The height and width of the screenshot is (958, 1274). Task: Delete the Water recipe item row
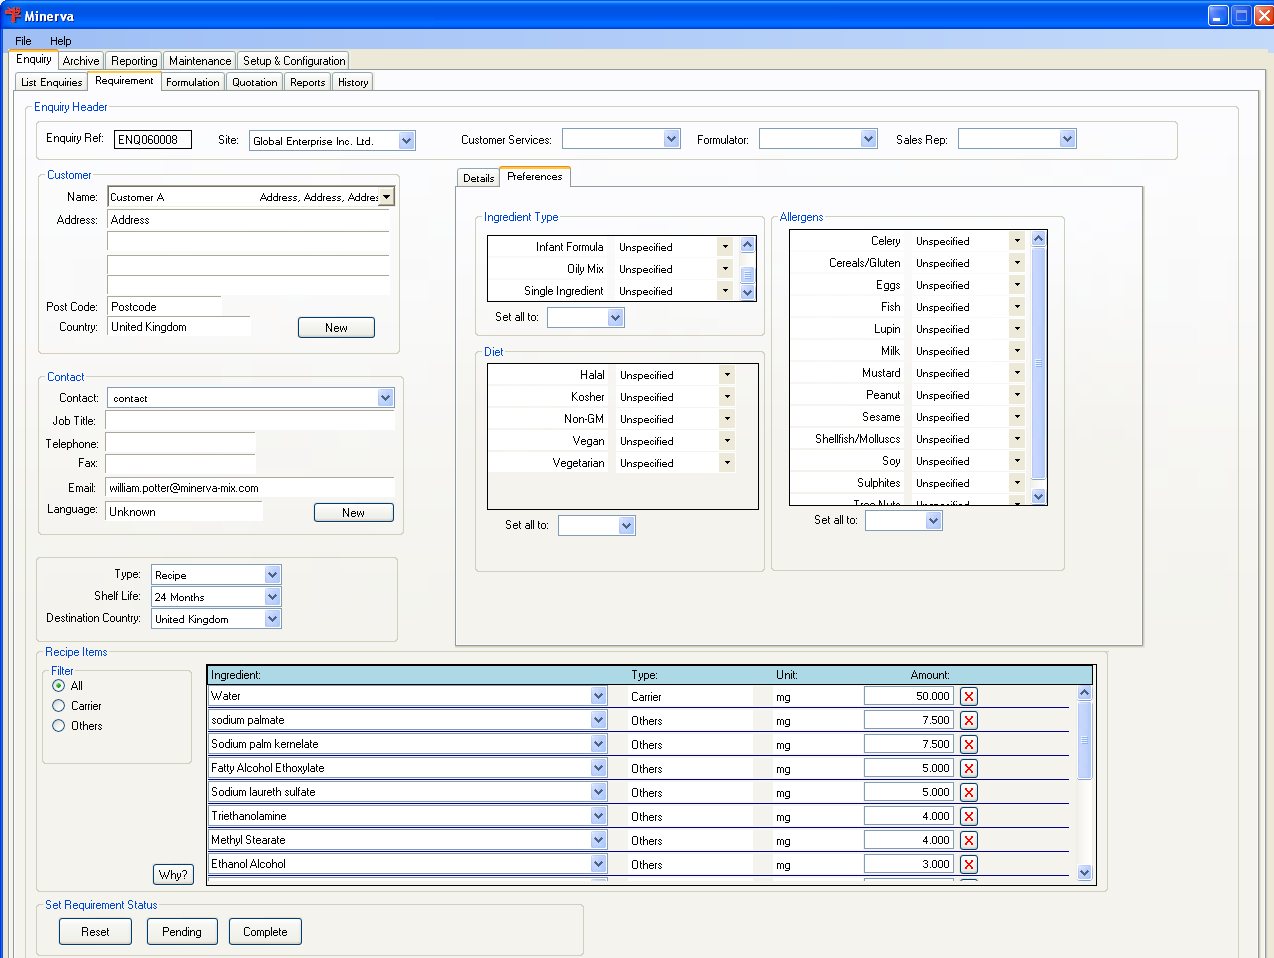[x=968, y=697]
